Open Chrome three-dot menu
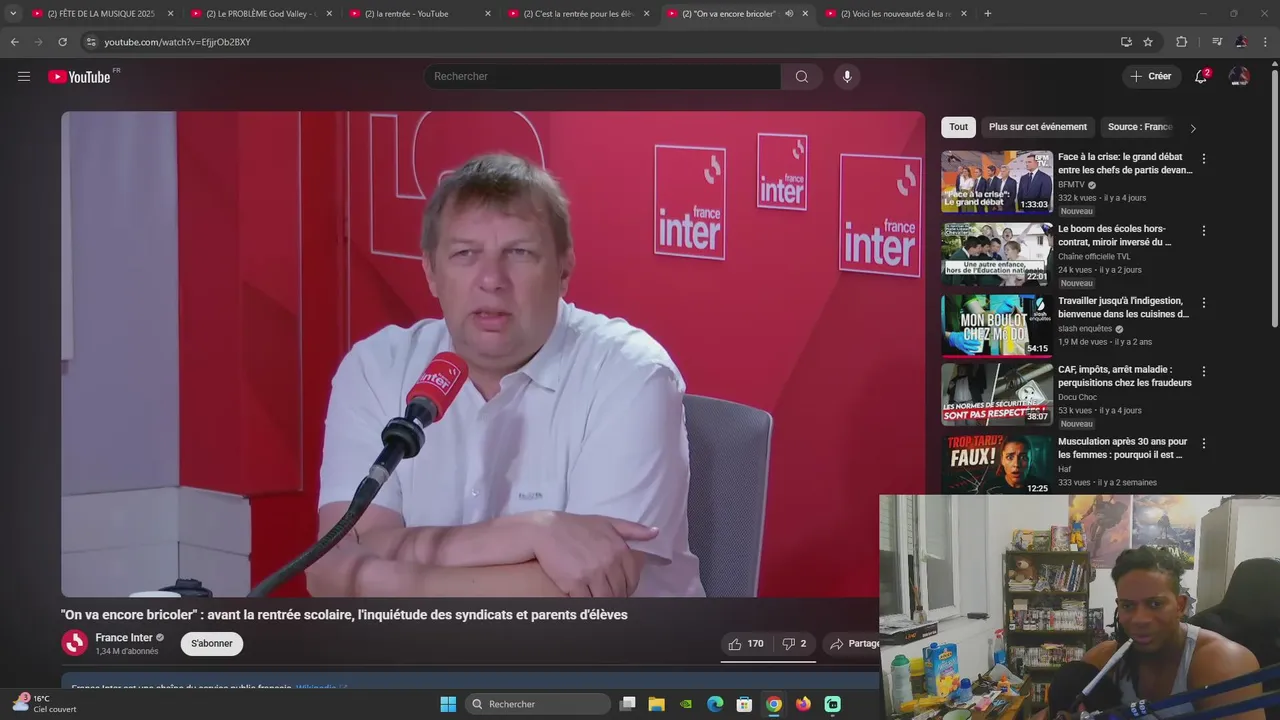1280x720 pixels. click(1266, 42)
